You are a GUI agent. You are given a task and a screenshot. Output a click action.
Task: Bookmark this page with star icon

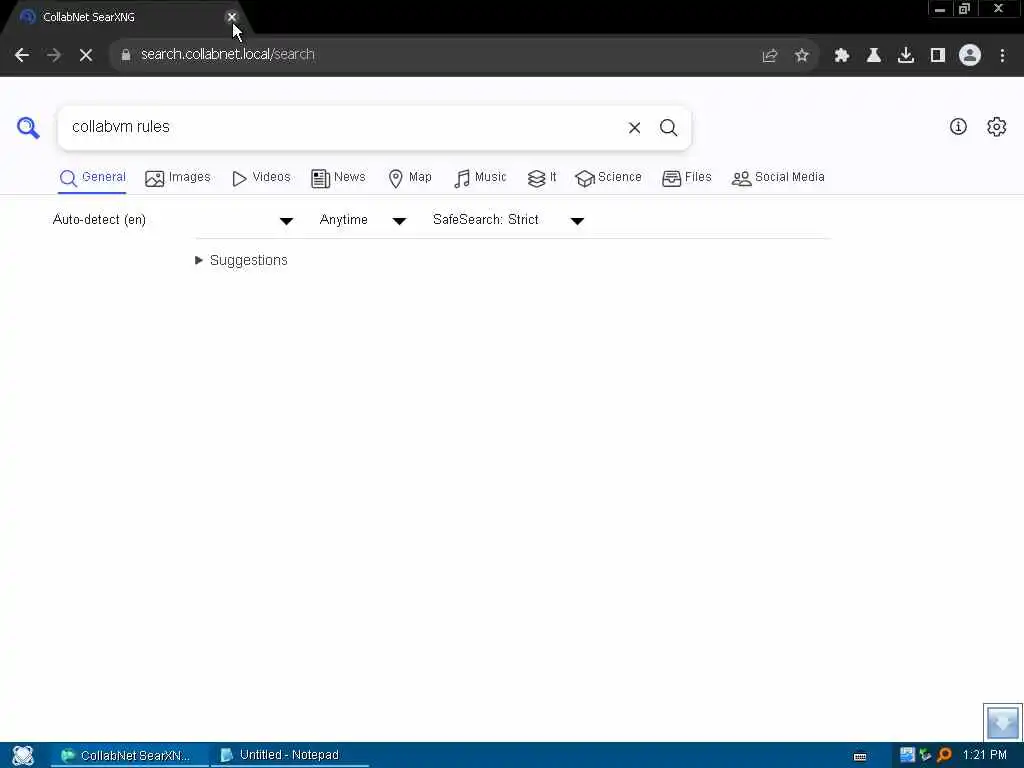click(x=802, y=56)
